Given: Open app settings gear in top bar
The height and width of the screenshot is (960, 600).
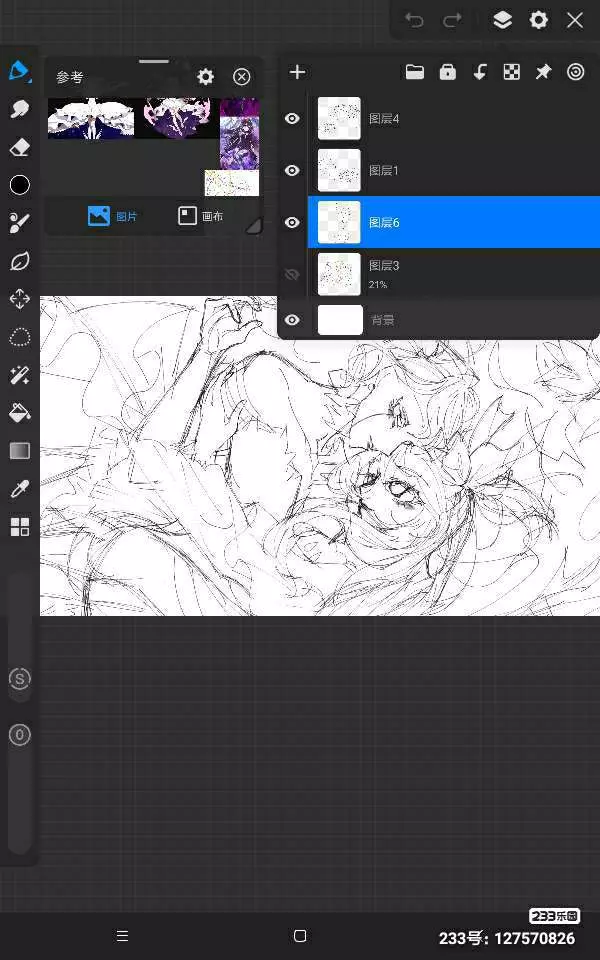Looking at the screenshot, I should pos(539,20).
